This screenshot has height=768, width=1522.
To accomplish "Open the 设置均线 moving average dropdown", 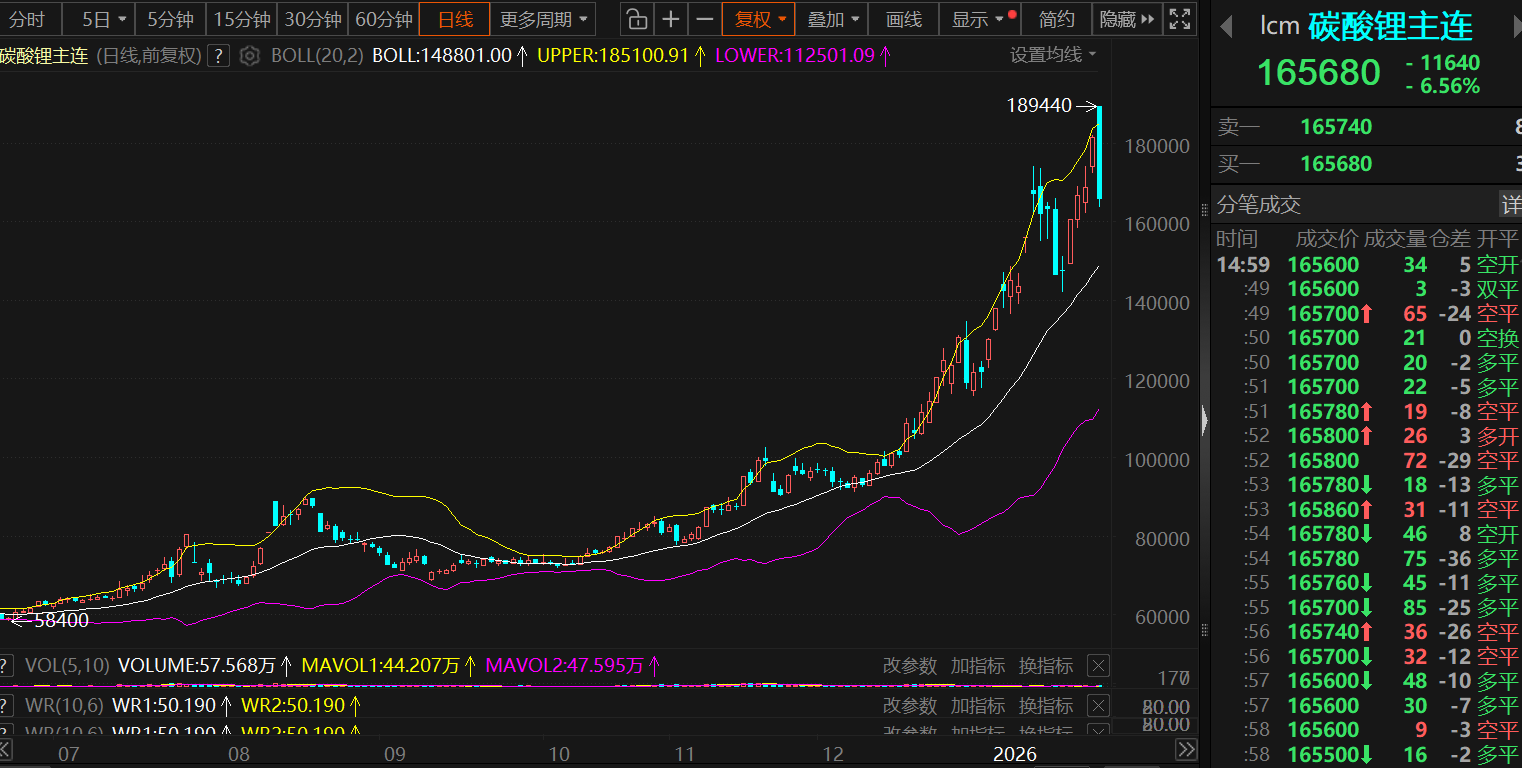I will 1052,55.
